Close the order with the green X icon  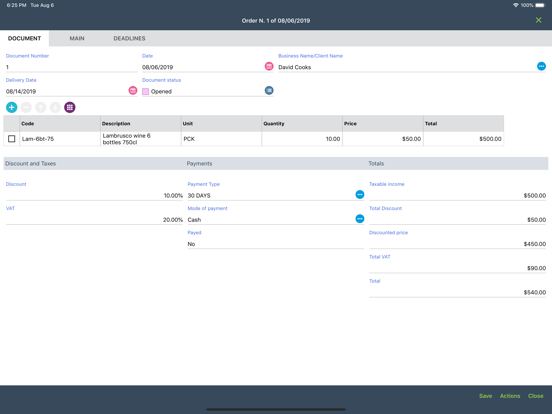coord(538,20)
